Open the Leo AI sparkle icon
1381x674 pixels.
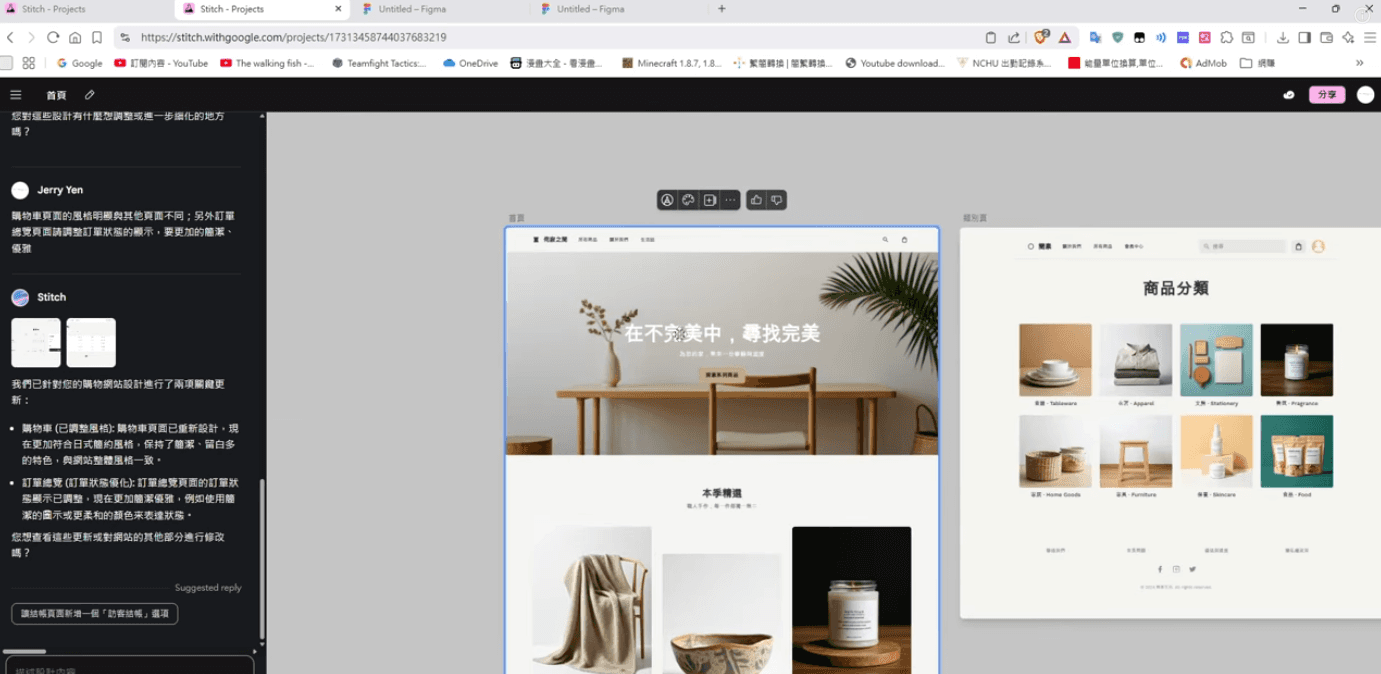point(1348,38)
